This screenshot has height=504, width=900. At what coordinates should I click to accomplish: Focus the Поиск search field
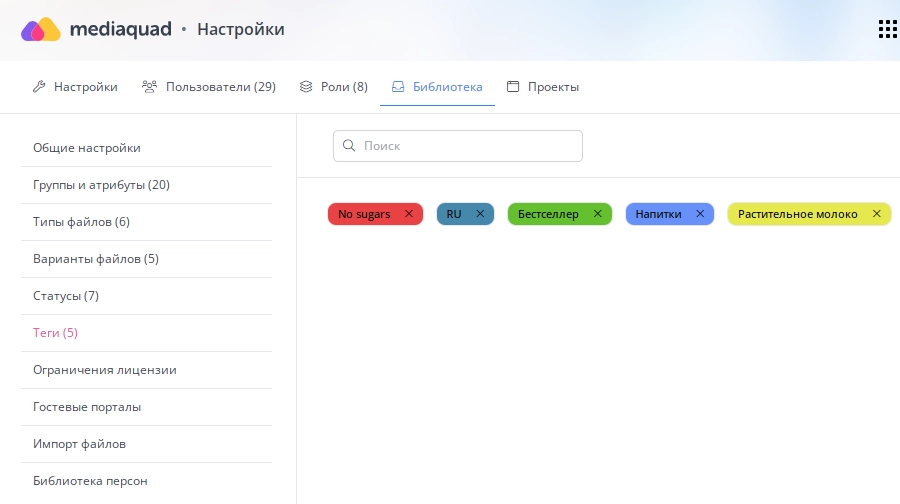pos(458,146)
